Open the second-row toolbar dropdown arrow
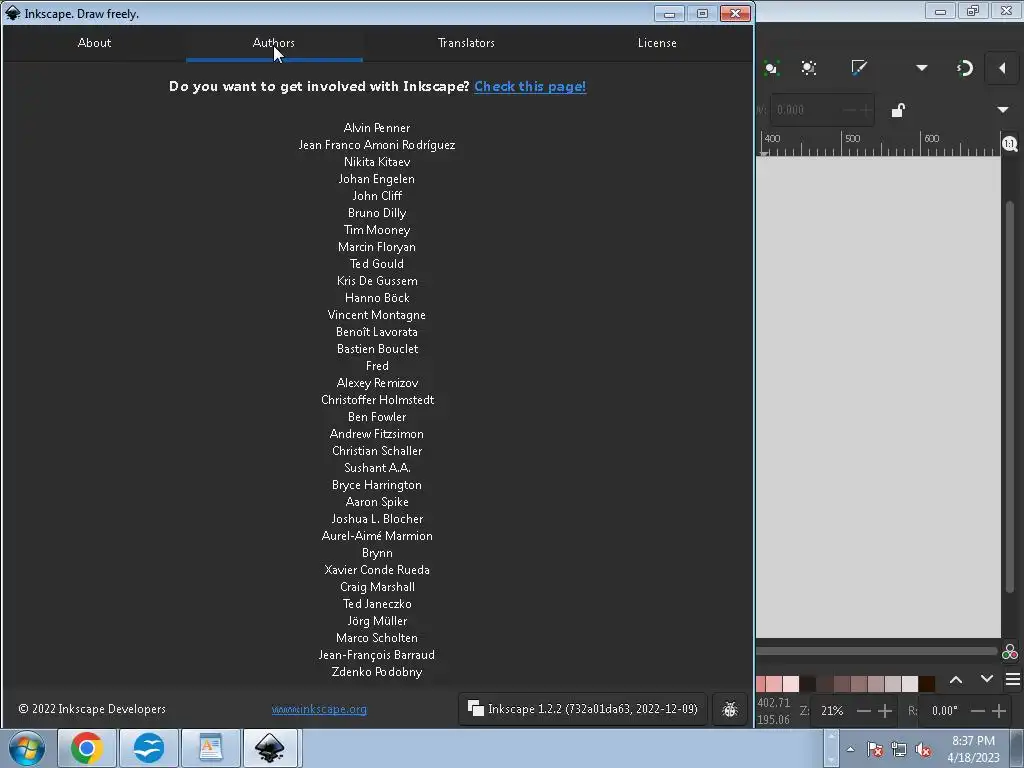This screenshot has width=1024, height=768. 1003,110
